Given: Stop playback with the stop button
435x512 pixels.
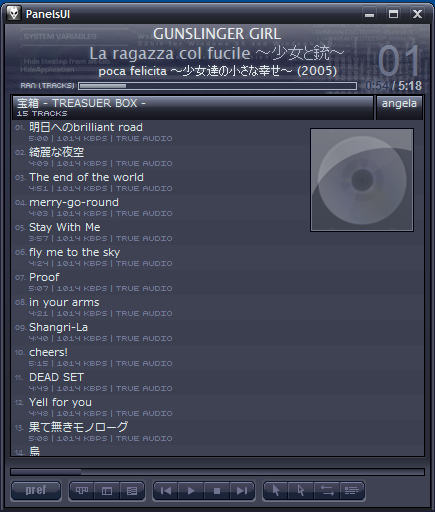Looking at the screenshot, I should pos(217,491).
